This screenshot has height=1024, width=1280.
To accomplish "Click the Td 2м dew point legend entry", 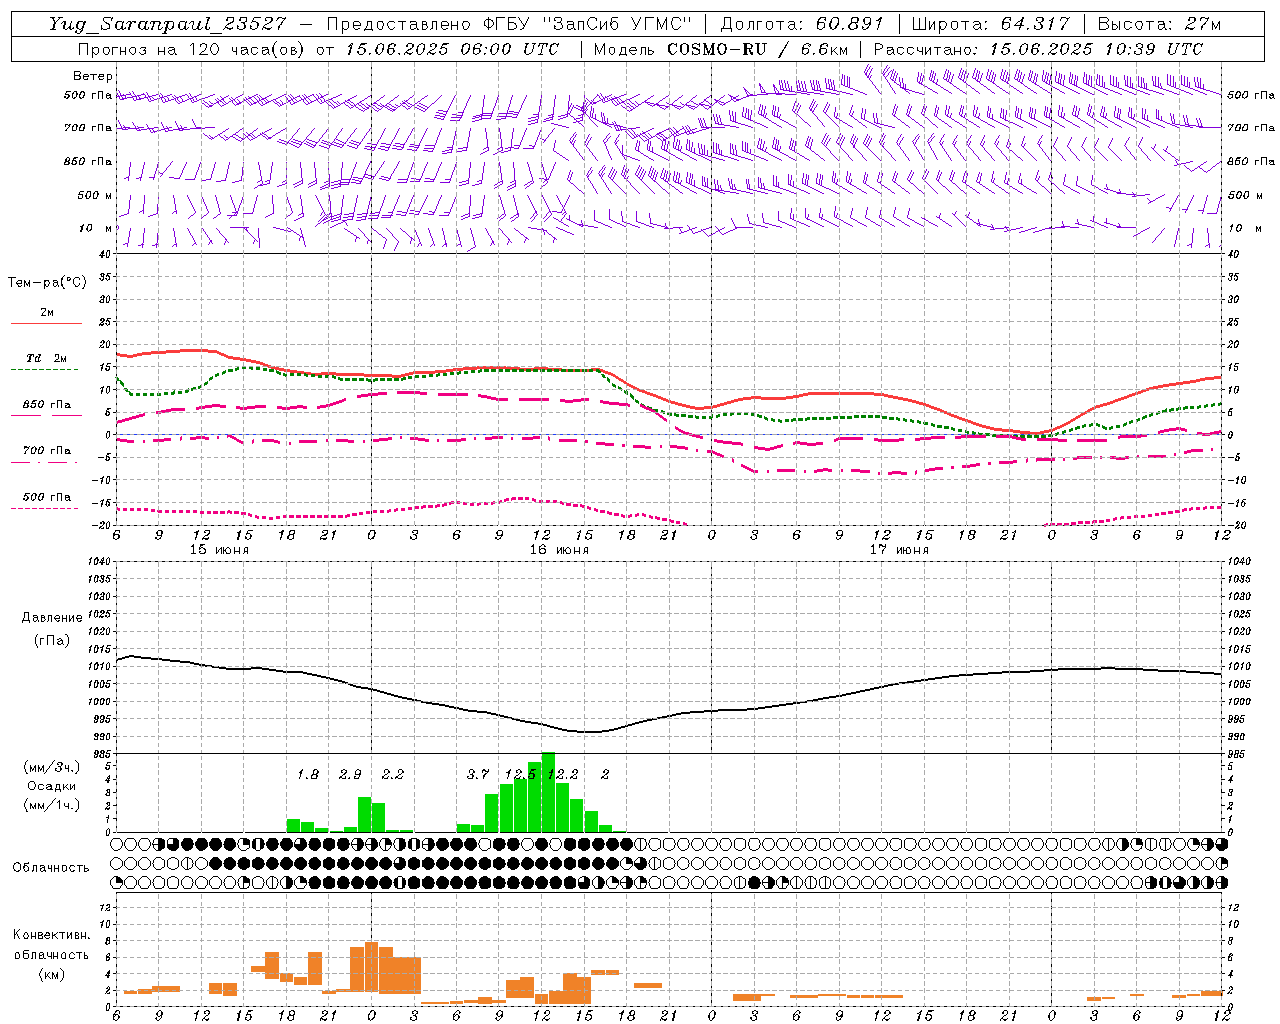I will click(47, 358).
